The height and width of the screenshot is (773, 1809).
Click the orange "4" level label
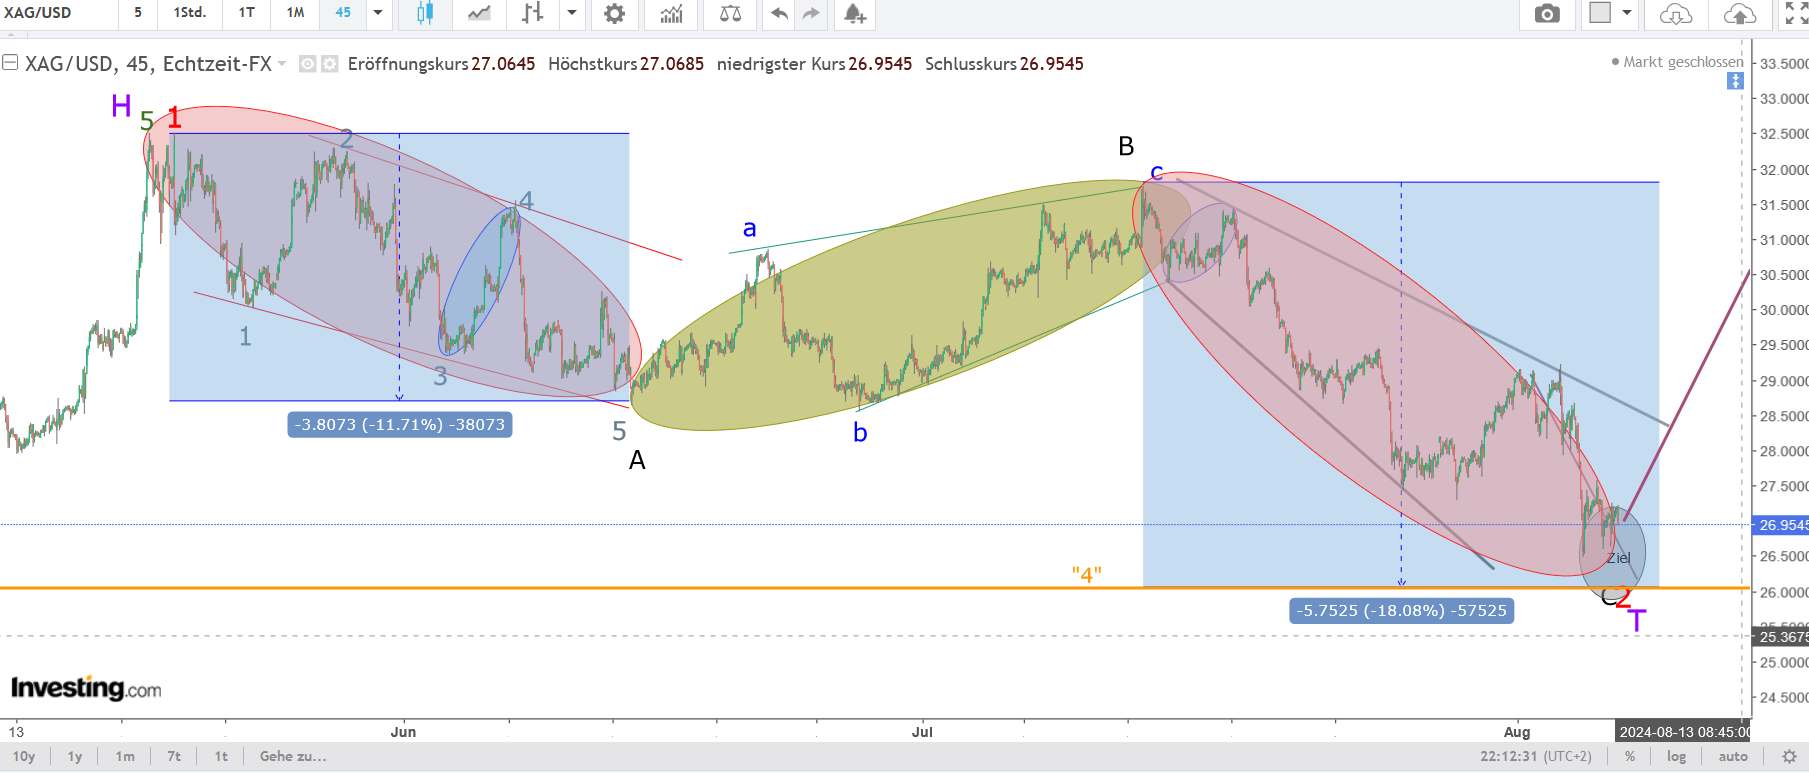pos(1087,575)
